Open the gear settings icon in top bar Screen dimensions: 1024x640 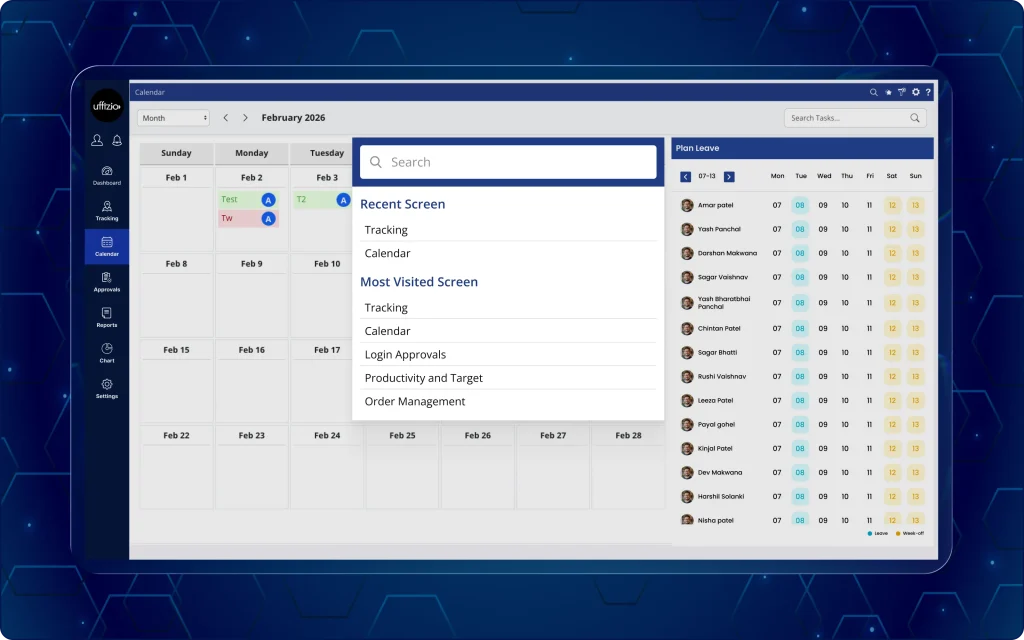916,92
